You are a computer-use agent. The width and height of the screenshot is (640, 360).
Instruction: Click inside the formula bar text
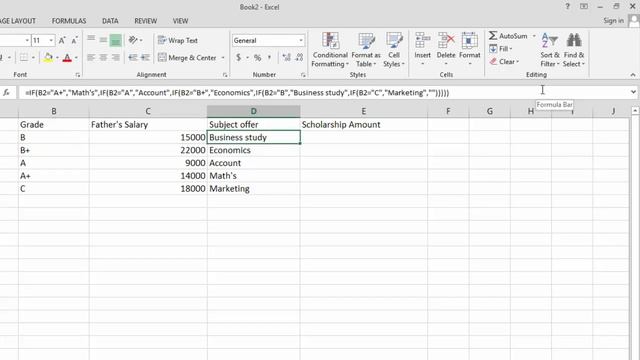(x=237, y=93)
